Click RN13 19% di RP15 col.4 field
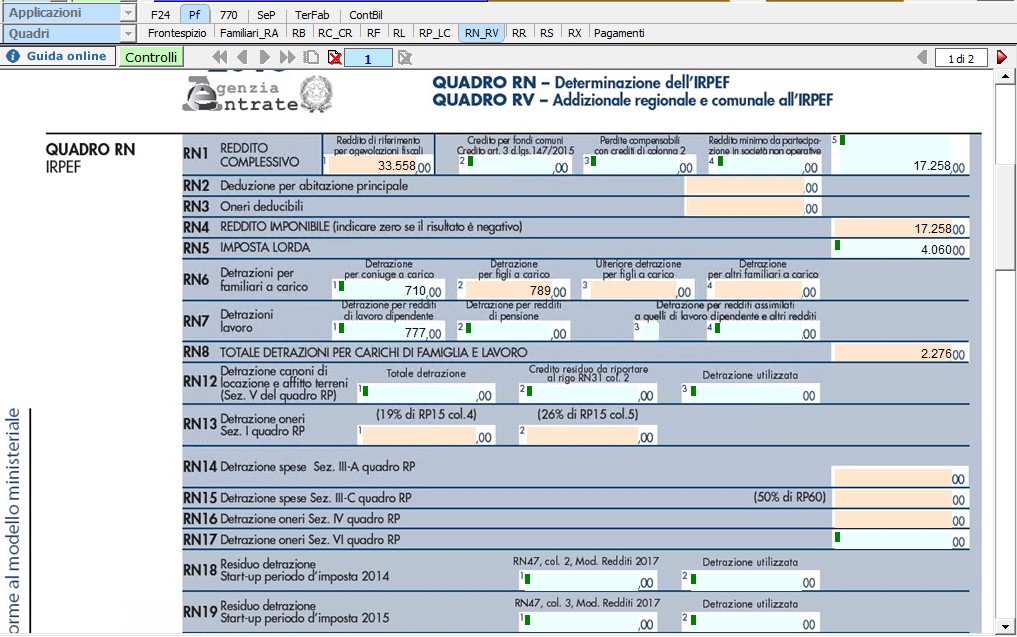The height and width of the screenshot is (637, 1017). [425, 435]
